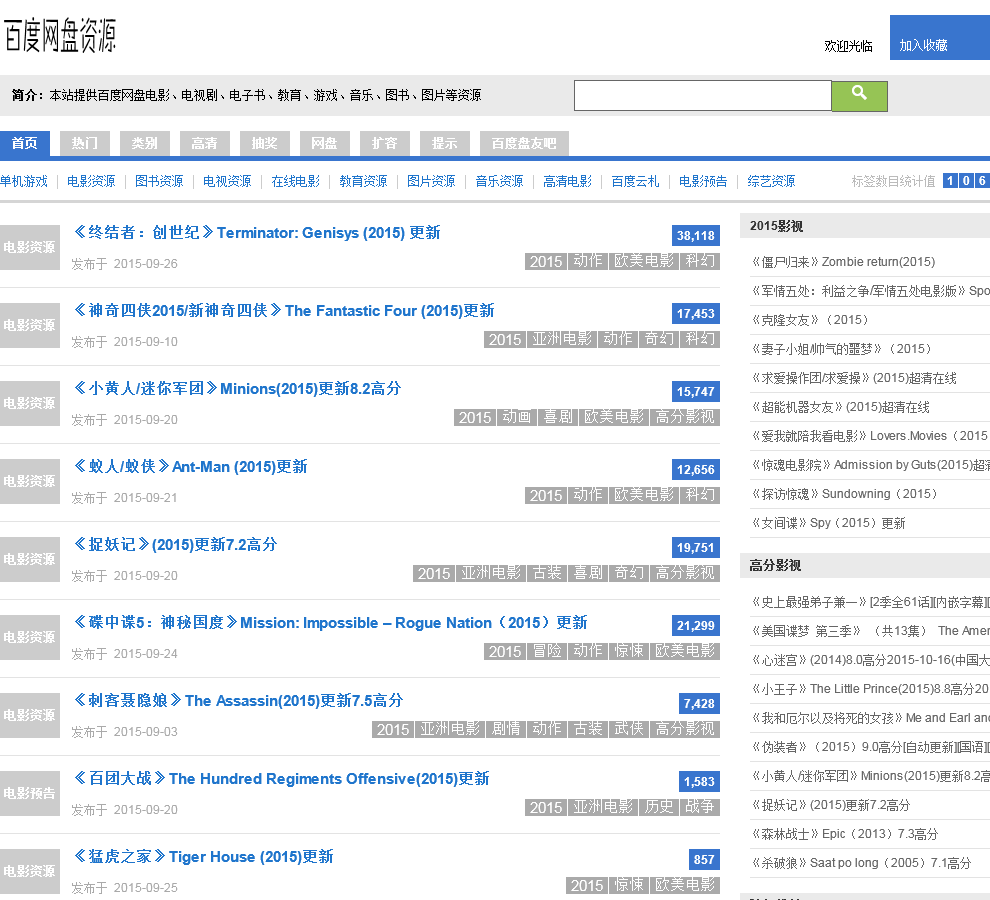This screenshot has width=990, height=900.
Task: Open the 在线电影 category link
Action: tap(295, 181)
